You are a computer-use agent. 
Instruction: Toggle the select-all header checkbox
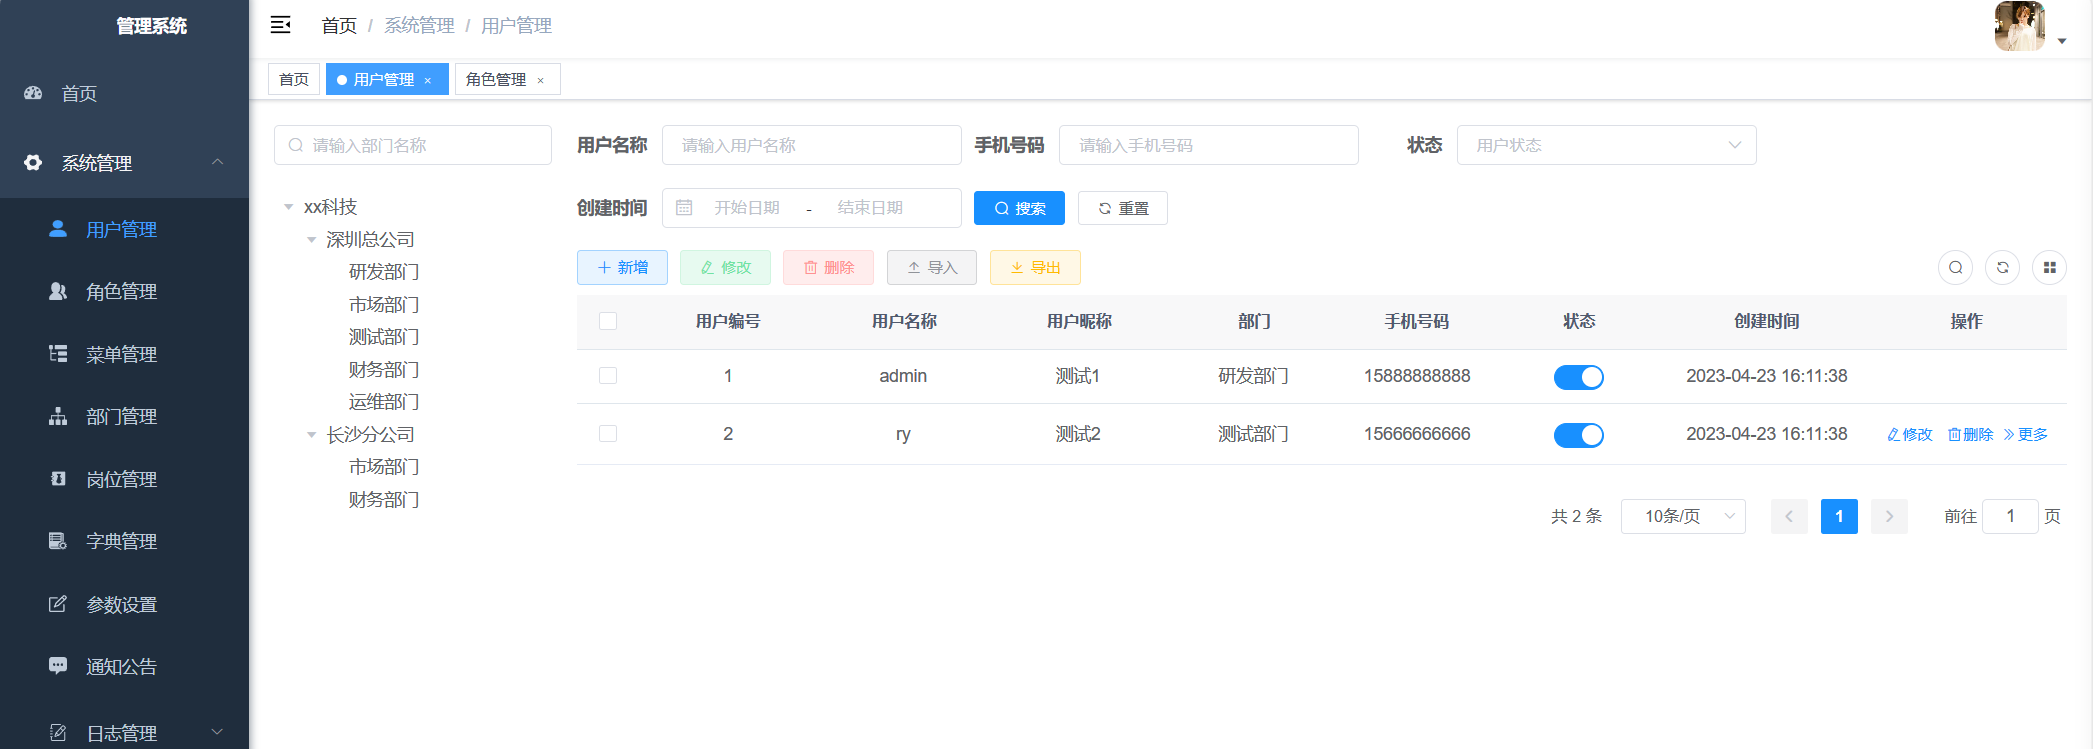pos(608,321)
